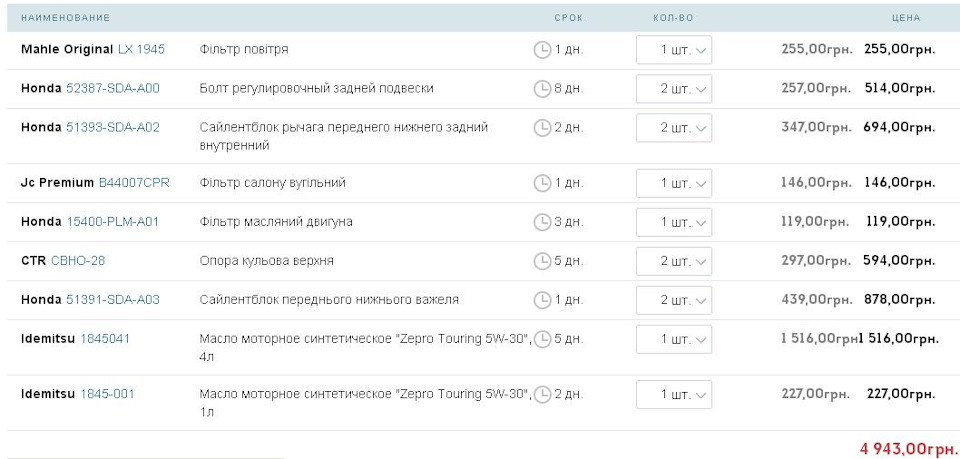
Task: Click 'Болт регулировочный задней подвески' description
Action: [x=317, y=89]
